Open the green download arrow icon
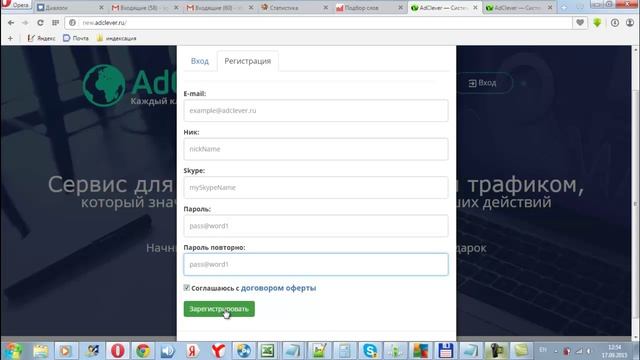 [x=597, y=23]
